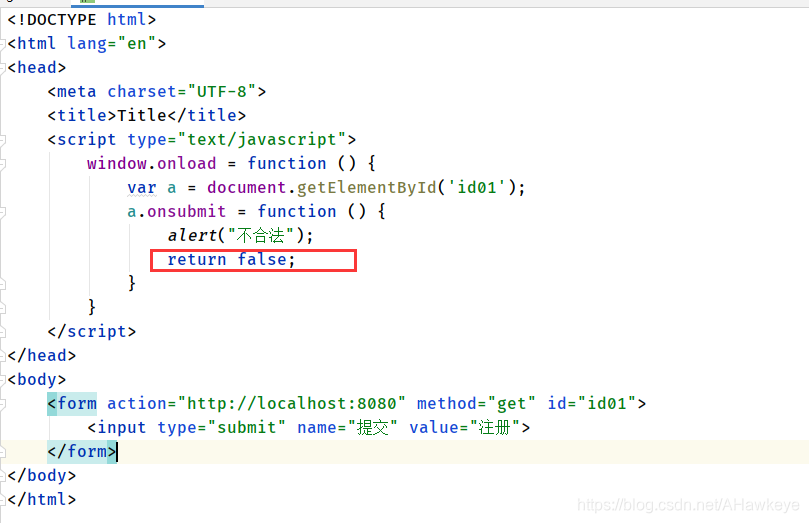Collapse the fold marker beside a.onsubmit line
Image resolution: width=809 pixels, height=523 pixels.
coord(3,211)
